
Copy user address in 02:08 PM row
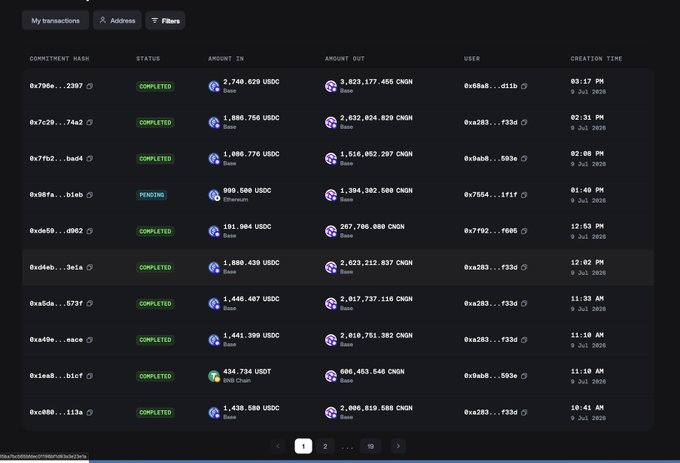[x=524, y=159]
